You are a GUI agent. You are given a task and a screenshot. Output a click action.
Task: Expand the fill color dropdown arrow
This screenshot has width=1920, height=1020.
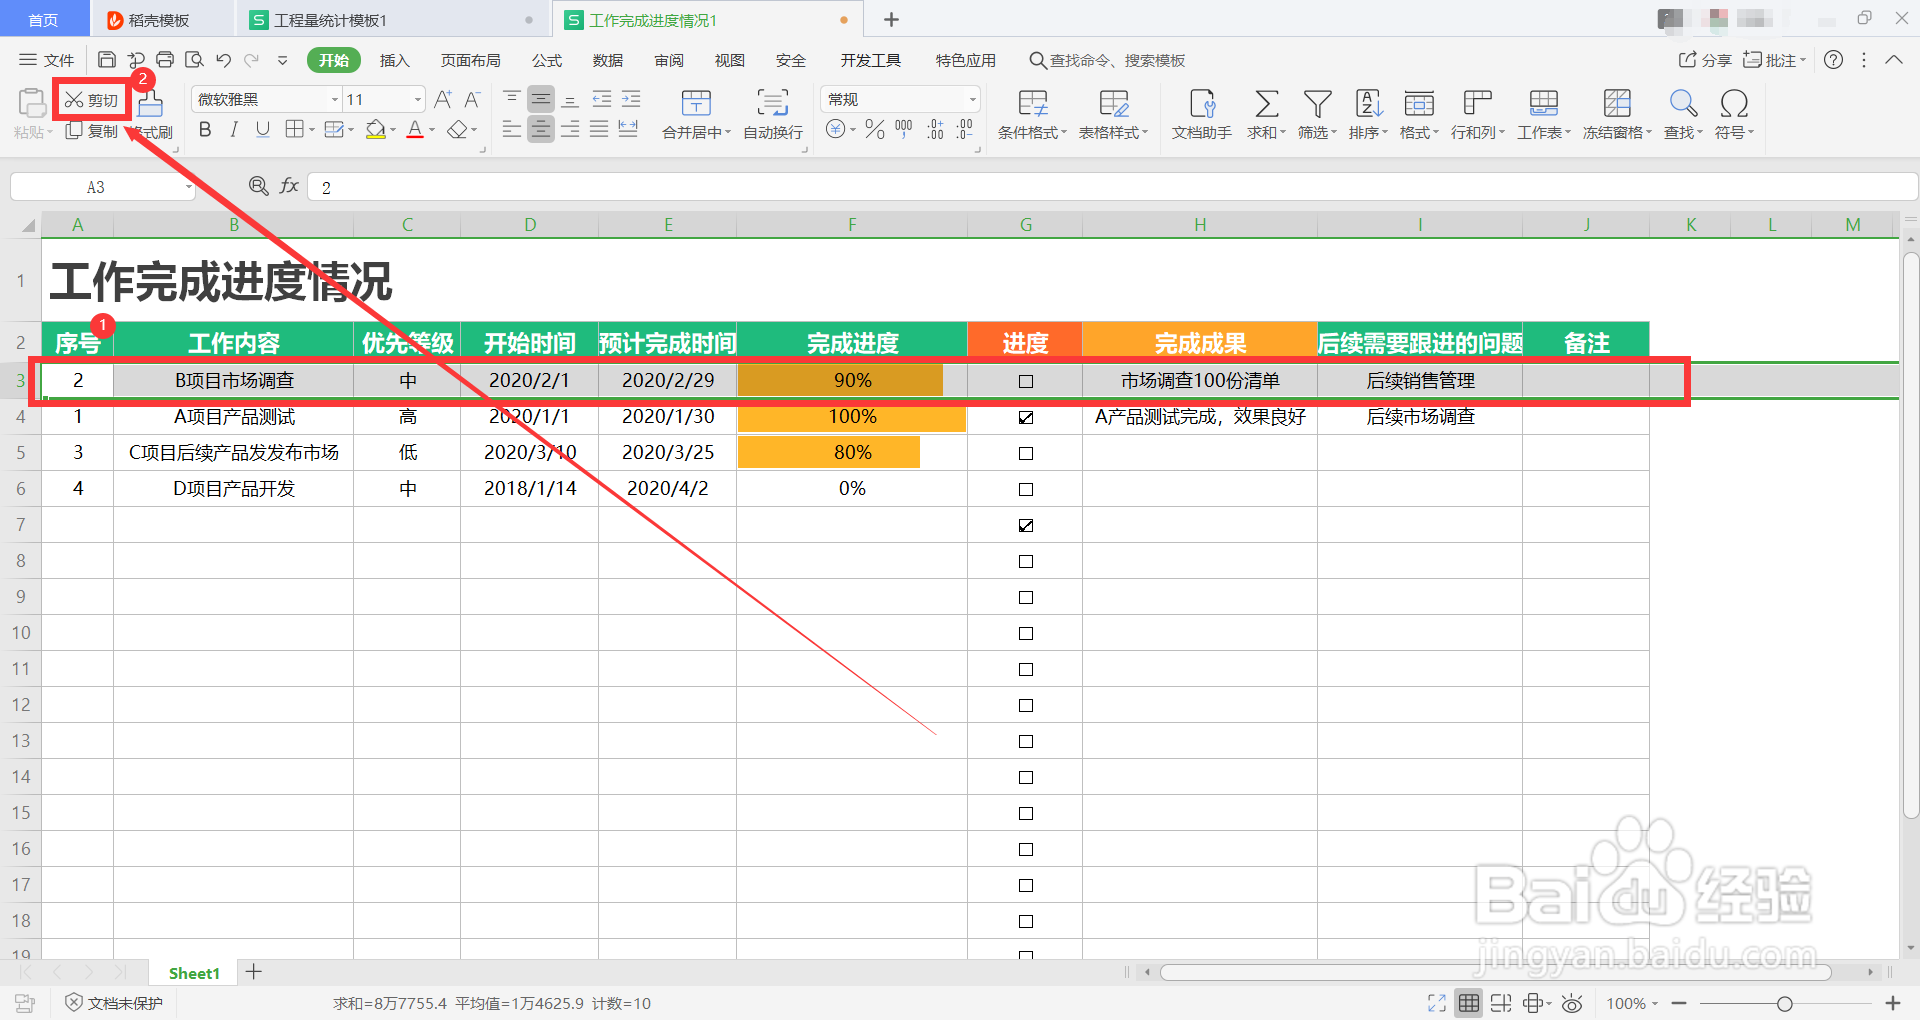(x=393, y=130)
